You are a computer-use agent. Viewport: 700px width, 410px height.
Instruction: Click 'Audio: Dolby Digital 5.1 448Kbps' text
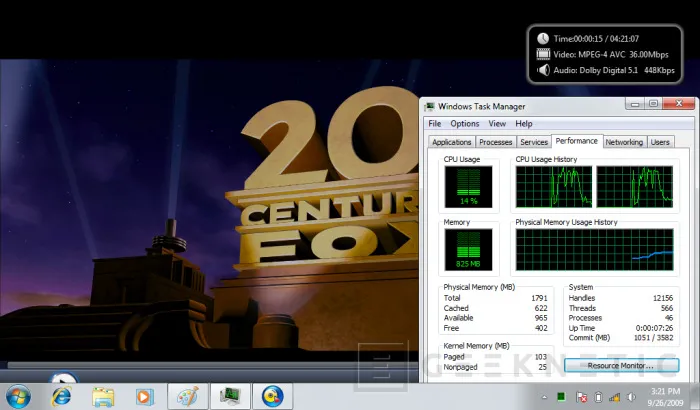pyautogui.click(x=614, y=70)
